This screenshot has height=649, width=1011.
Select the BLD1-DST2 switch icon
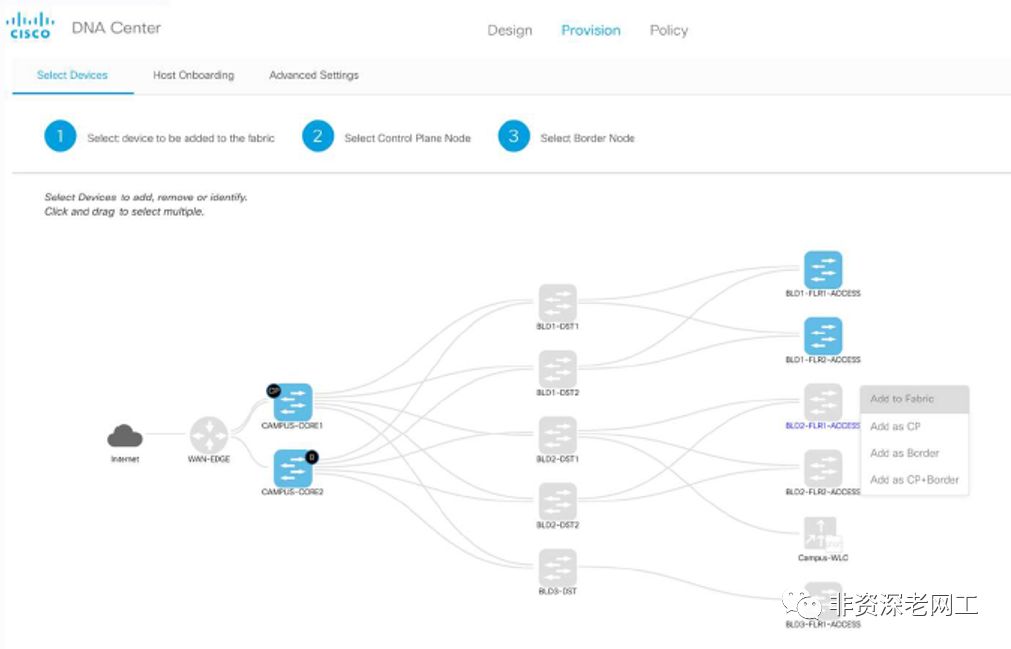pyautogui.click(x=558, y=369)
